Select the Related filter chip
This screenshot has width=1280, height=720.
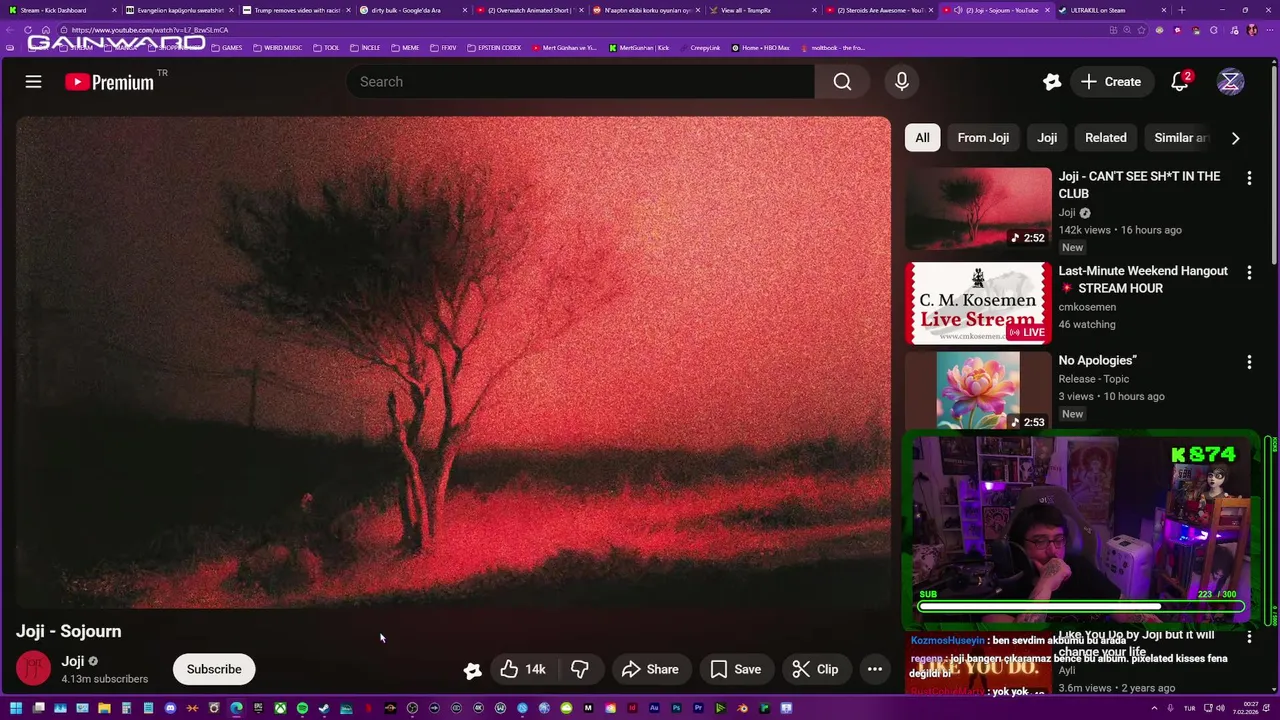click(x=1106, y=138)
